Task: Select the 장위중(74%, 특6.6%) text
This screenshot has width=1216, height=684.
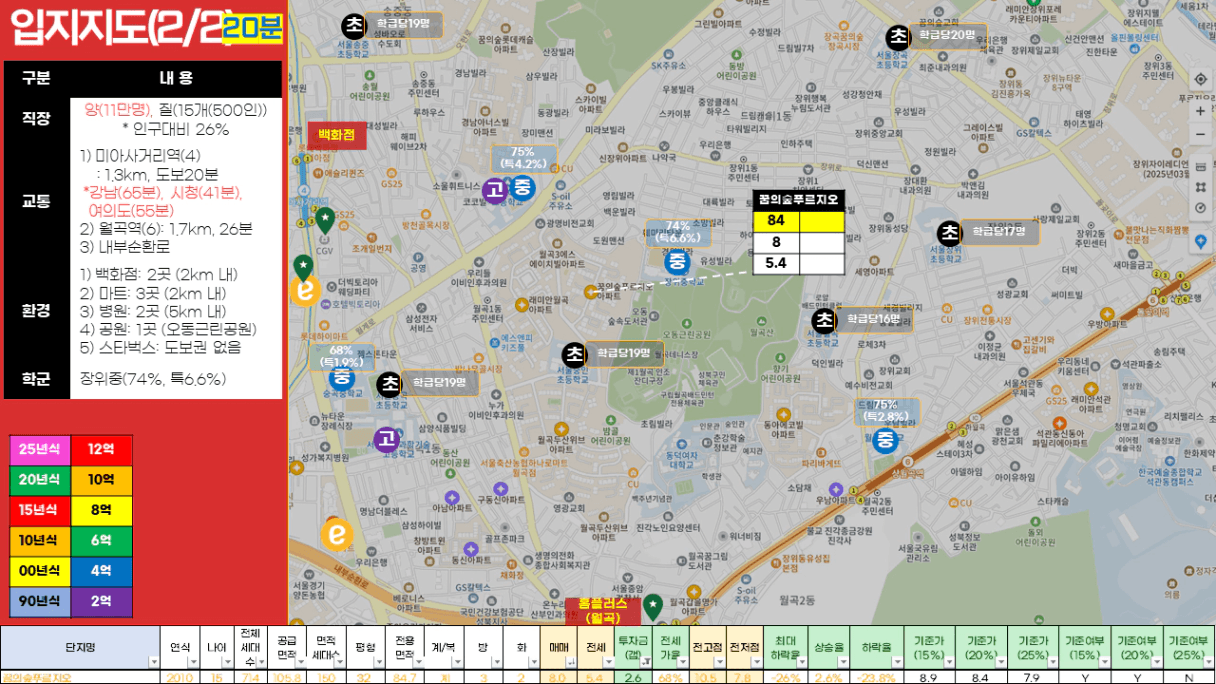Action: pyautogui.click(x=153, y=379)
